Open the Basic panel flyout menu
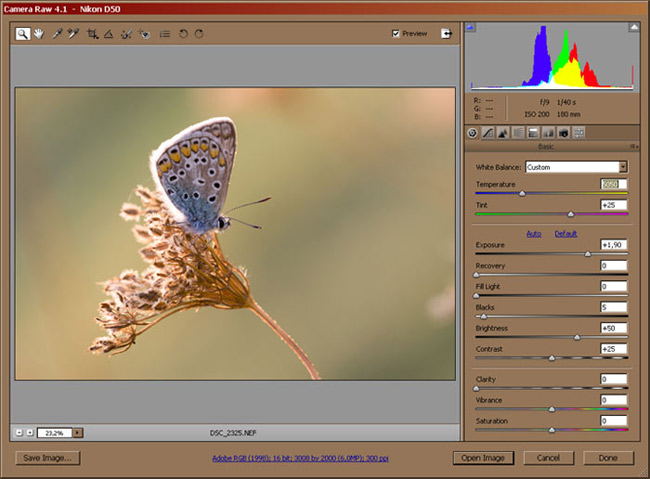Image resolution: width=650 pixels, height=479 pixels. tap(634, 146)
